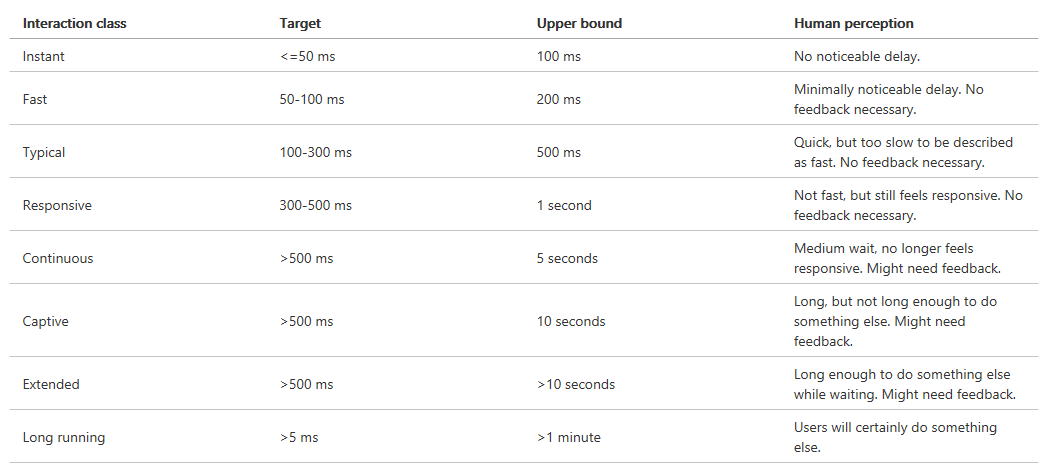Select the Fast interaction class cell
The image size is (1059, 474).
35,99
